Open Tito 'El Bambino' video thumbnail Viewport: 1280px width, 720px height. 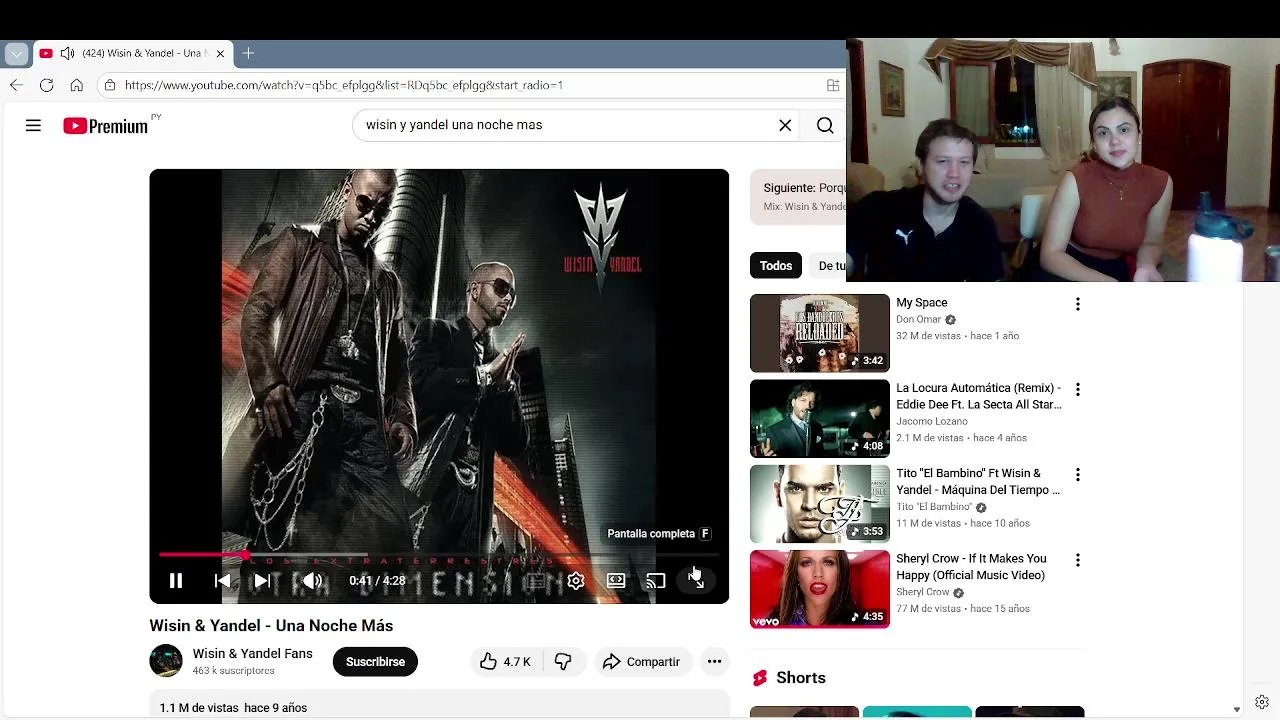tap(819, 504)
